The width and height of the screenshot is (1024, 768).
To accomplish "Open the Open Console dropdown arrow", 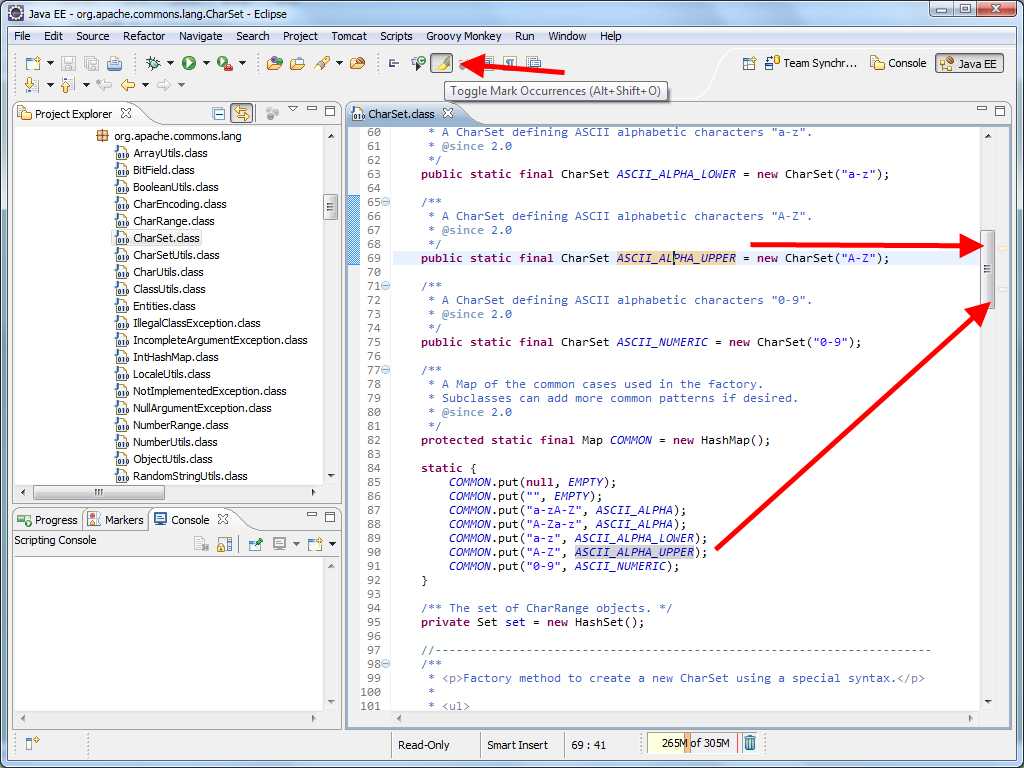I will coord(332,543).
